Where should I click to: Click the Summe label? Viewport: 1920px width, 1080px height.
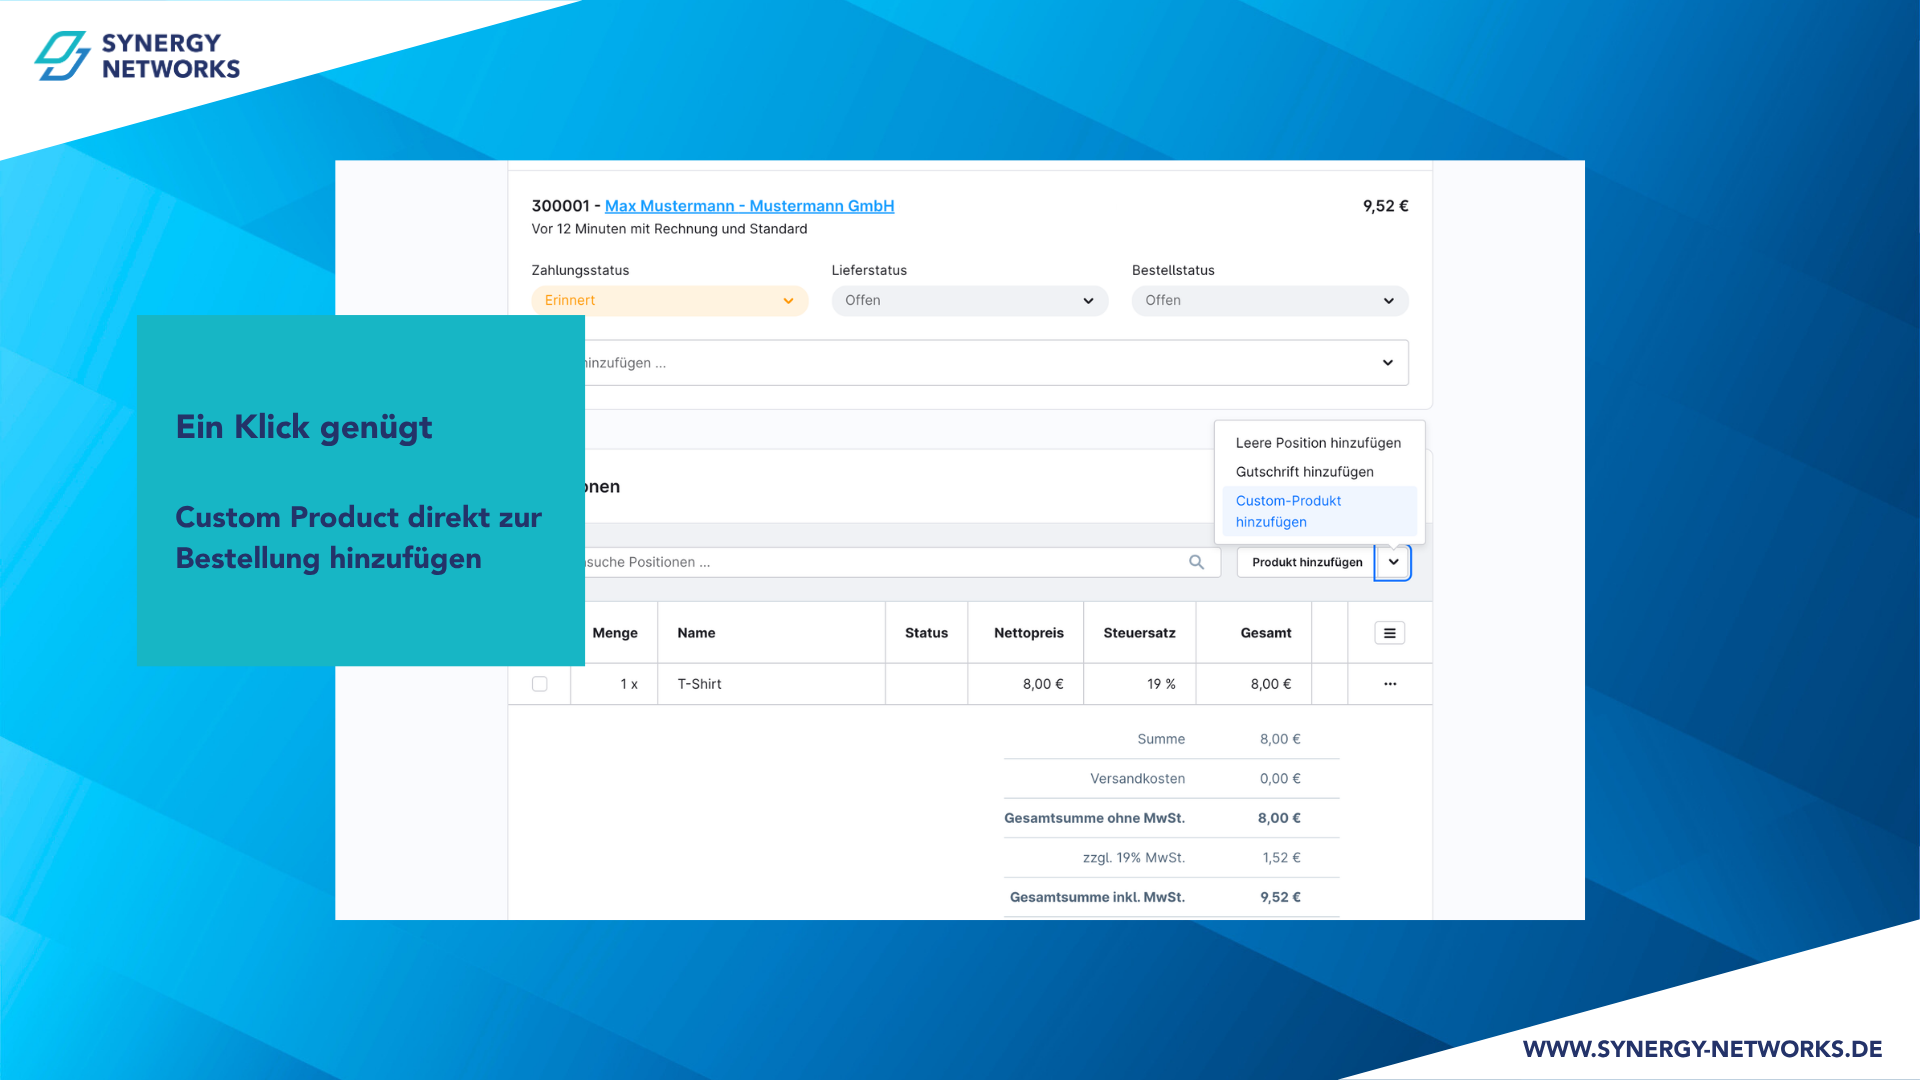[1161, 739]
